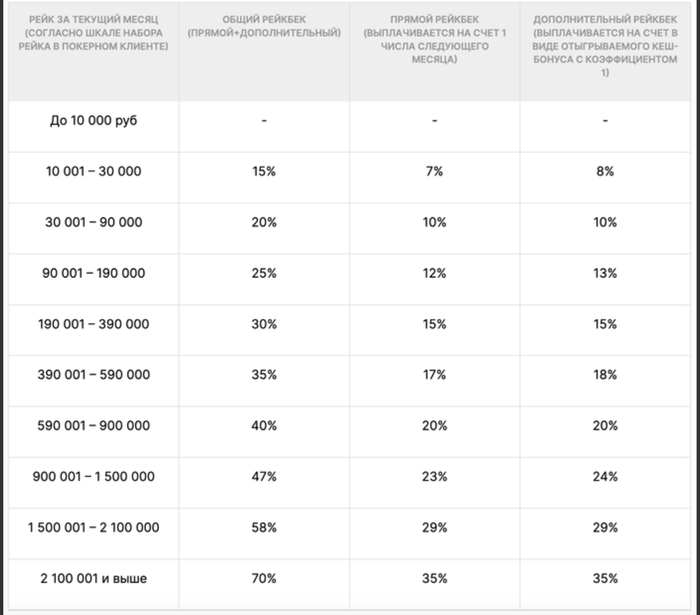Select the '10 001 – 30 000' rake range
Image resolution: width=700 pixels, height=615 pixels.
93,171
